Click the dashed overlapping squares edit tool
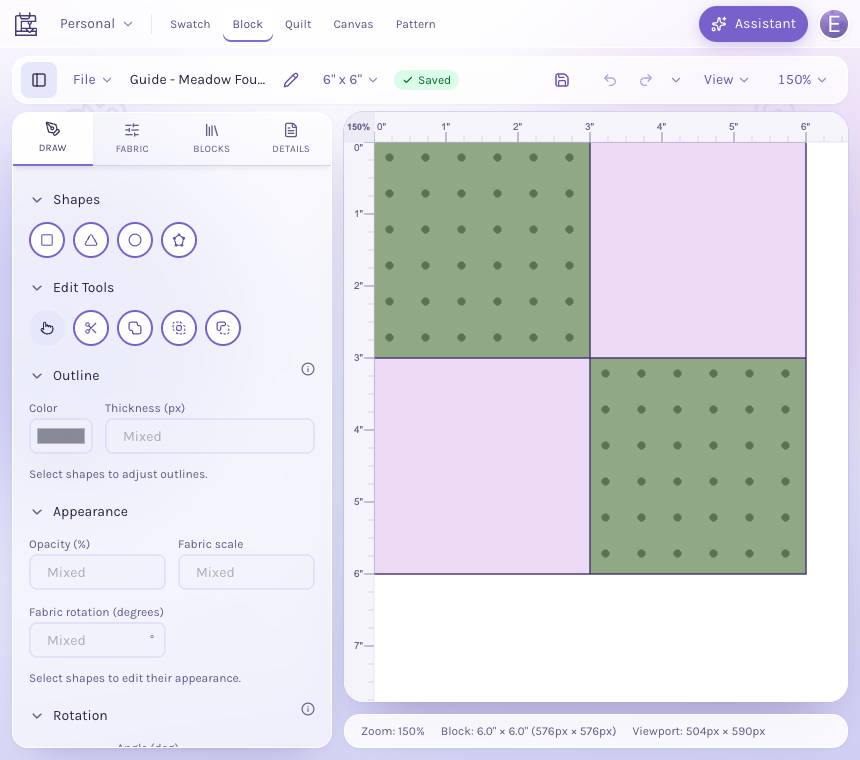 tap(223, 328)
